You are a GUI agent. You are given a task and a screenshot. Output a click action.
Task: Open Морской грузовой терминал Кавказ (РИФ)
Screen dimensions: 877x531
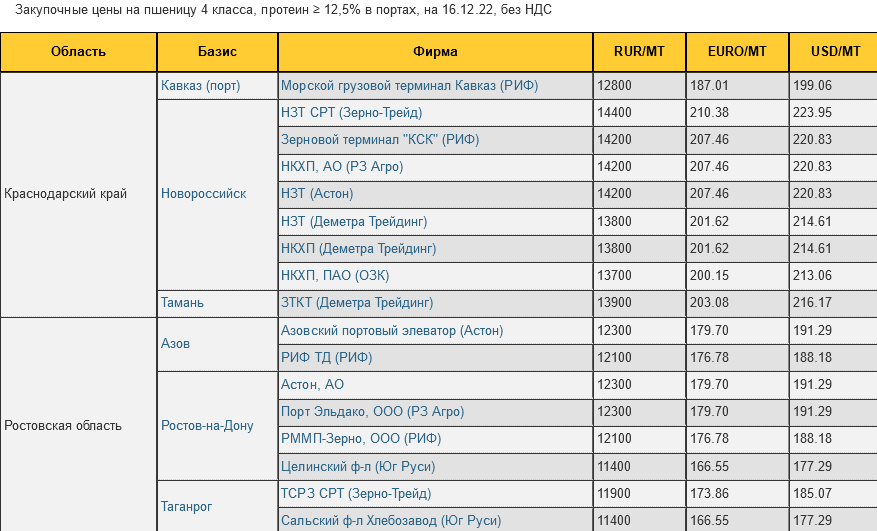coord(409,86)
